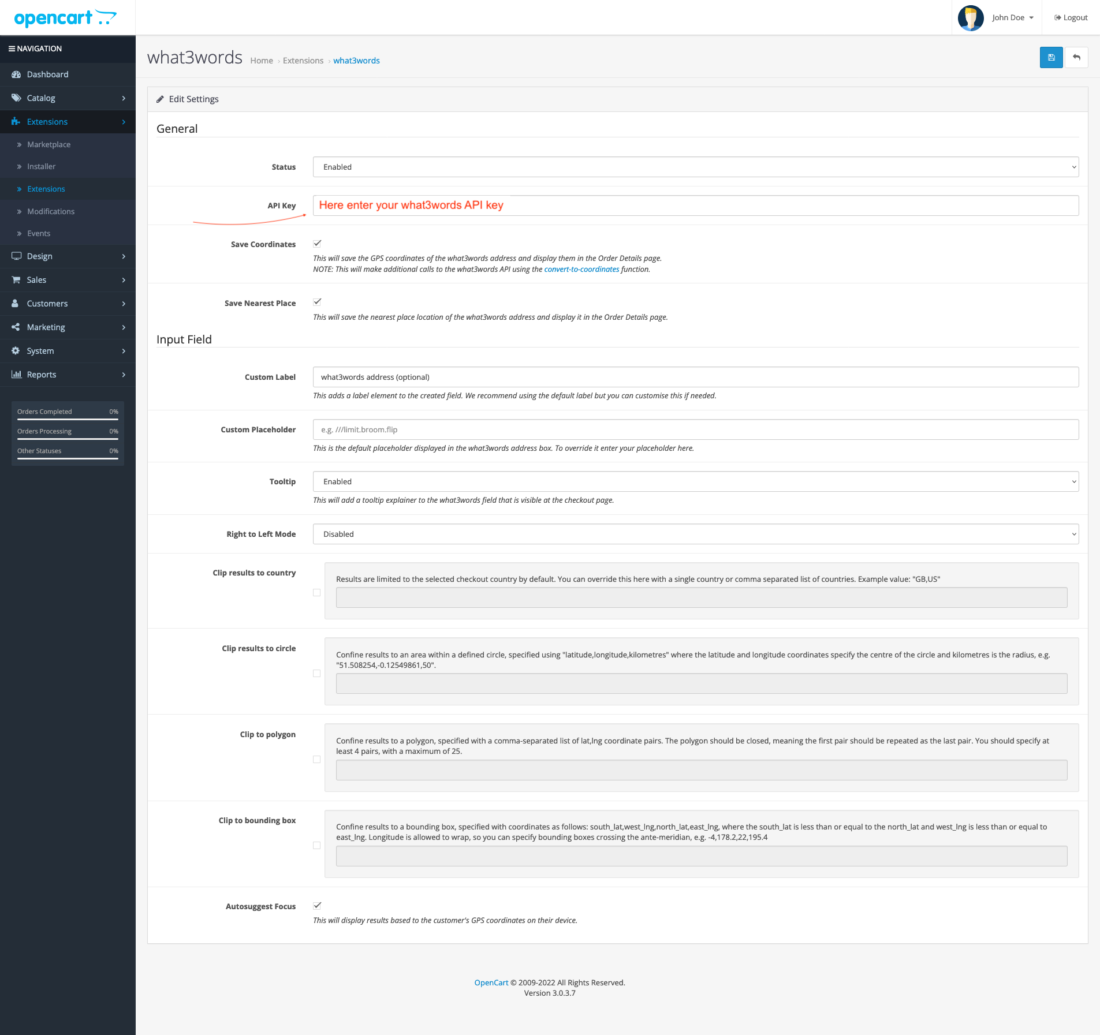This screenshot has width=1100, height=1035.
Task: Click the Reports chart icon
Action: (x=15, y=375)
